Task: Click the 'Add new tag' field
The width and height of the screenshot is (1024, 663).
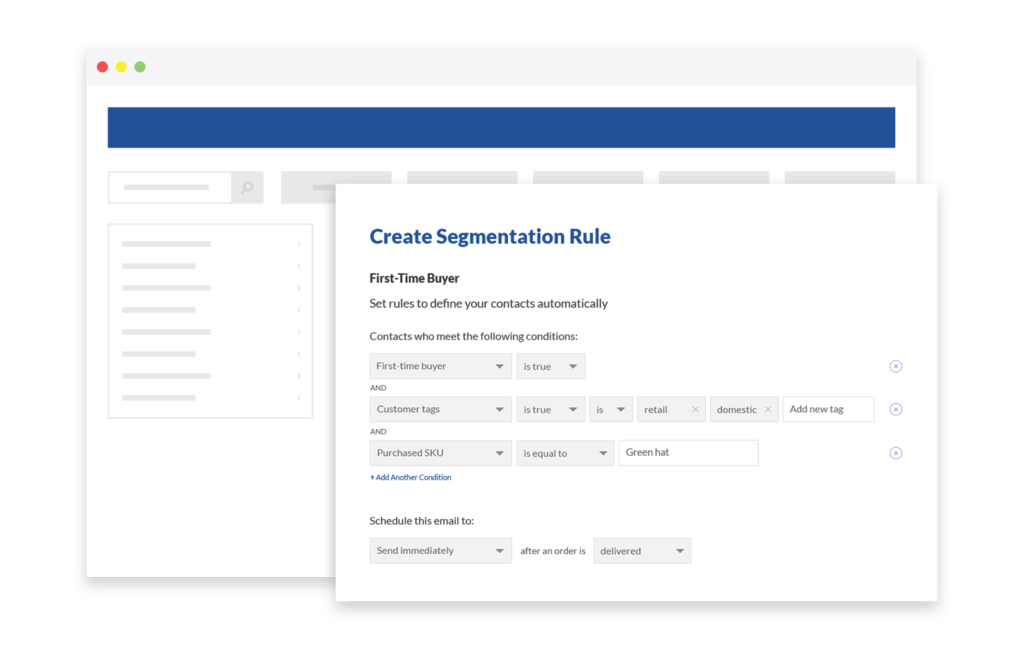Action: point(828,409)
